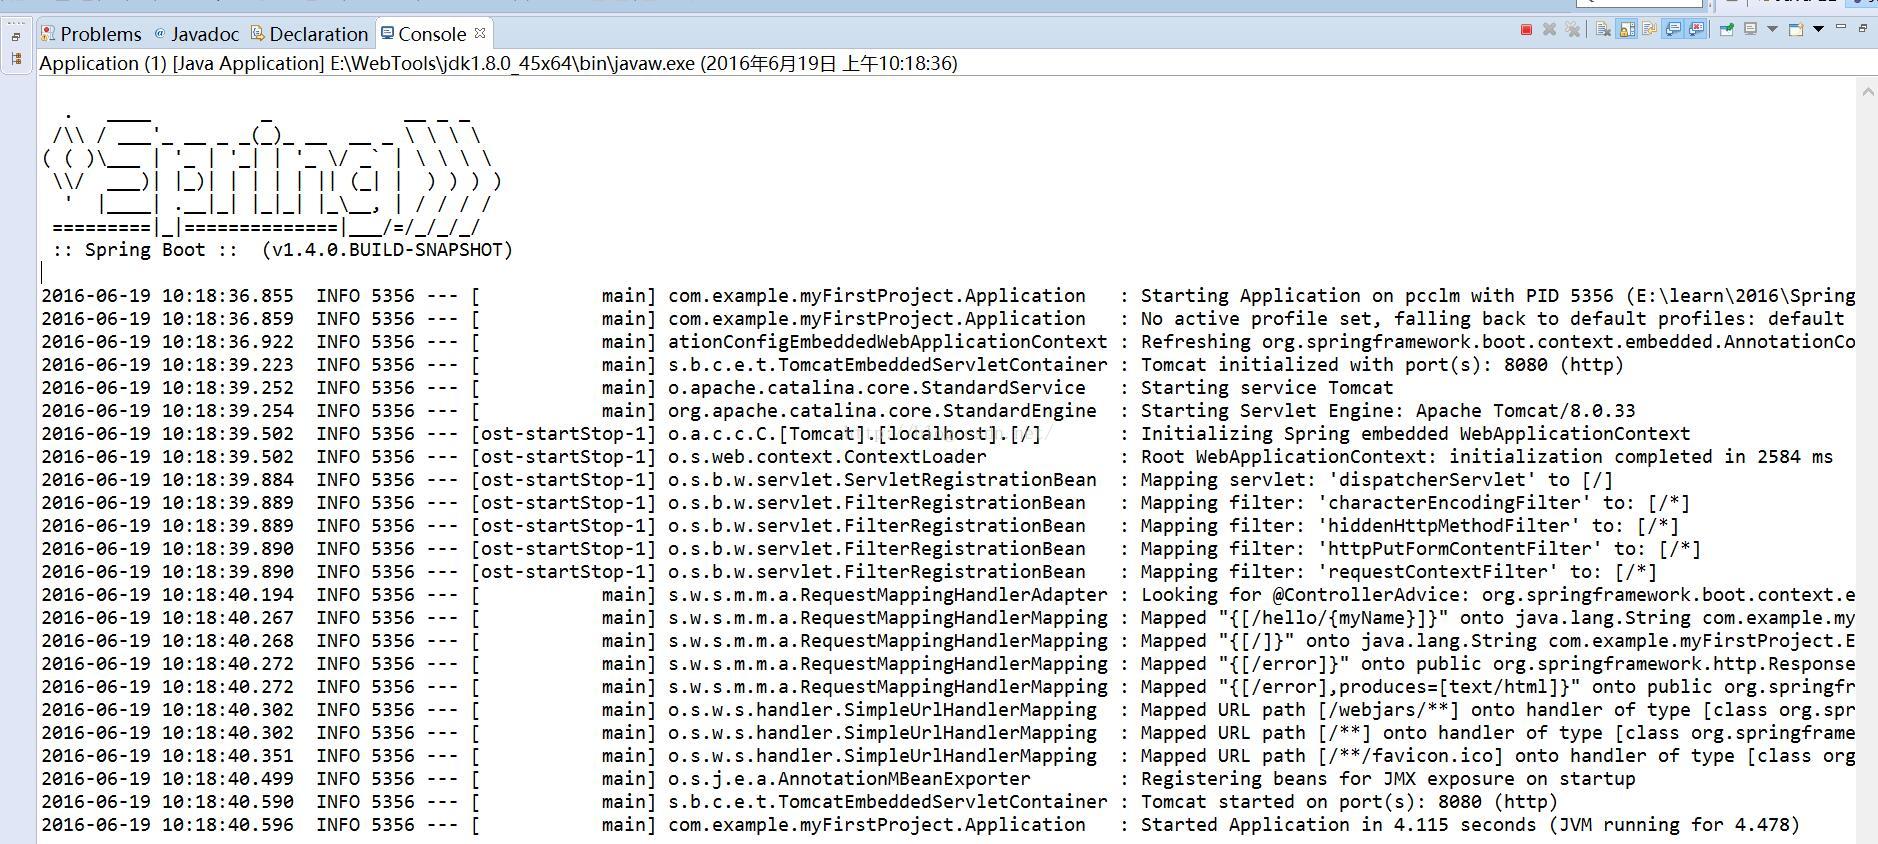Click 'Mapping servlet: 'dispatcherServlet' to [/]'
This screenshot has width=1878, height=844.
1377,480
